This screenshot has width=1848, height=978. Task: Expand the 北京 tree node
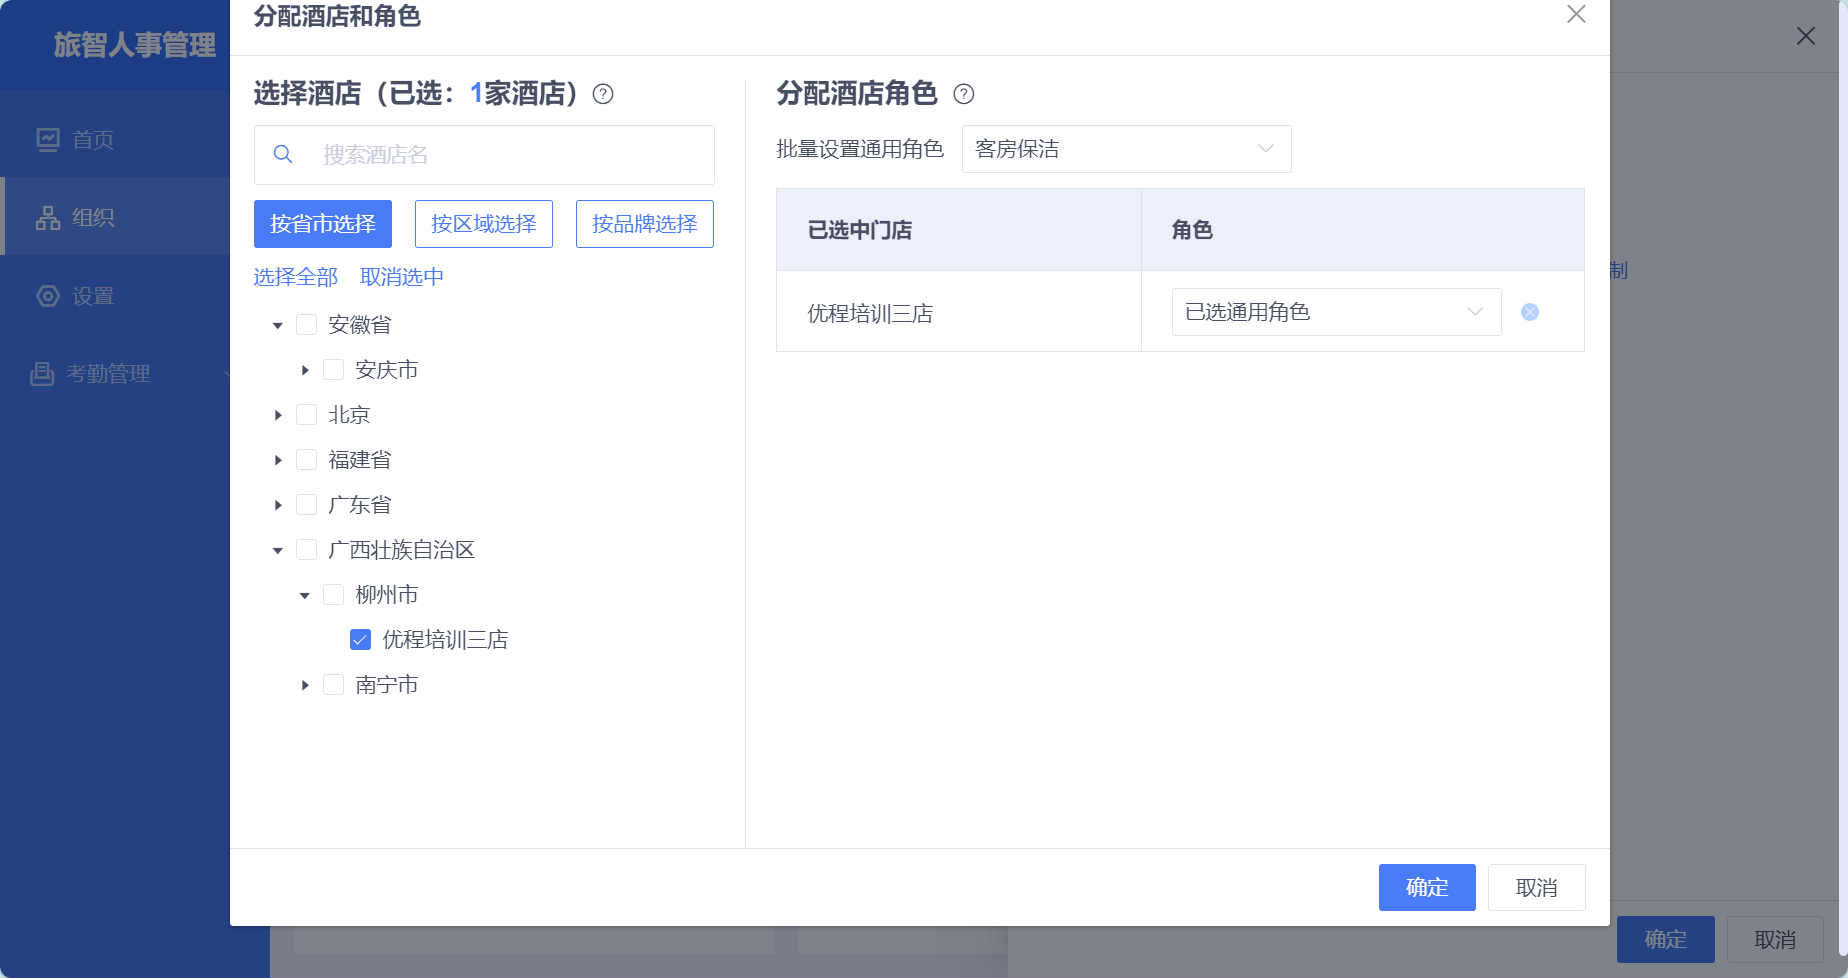click(x=278, y=415)
